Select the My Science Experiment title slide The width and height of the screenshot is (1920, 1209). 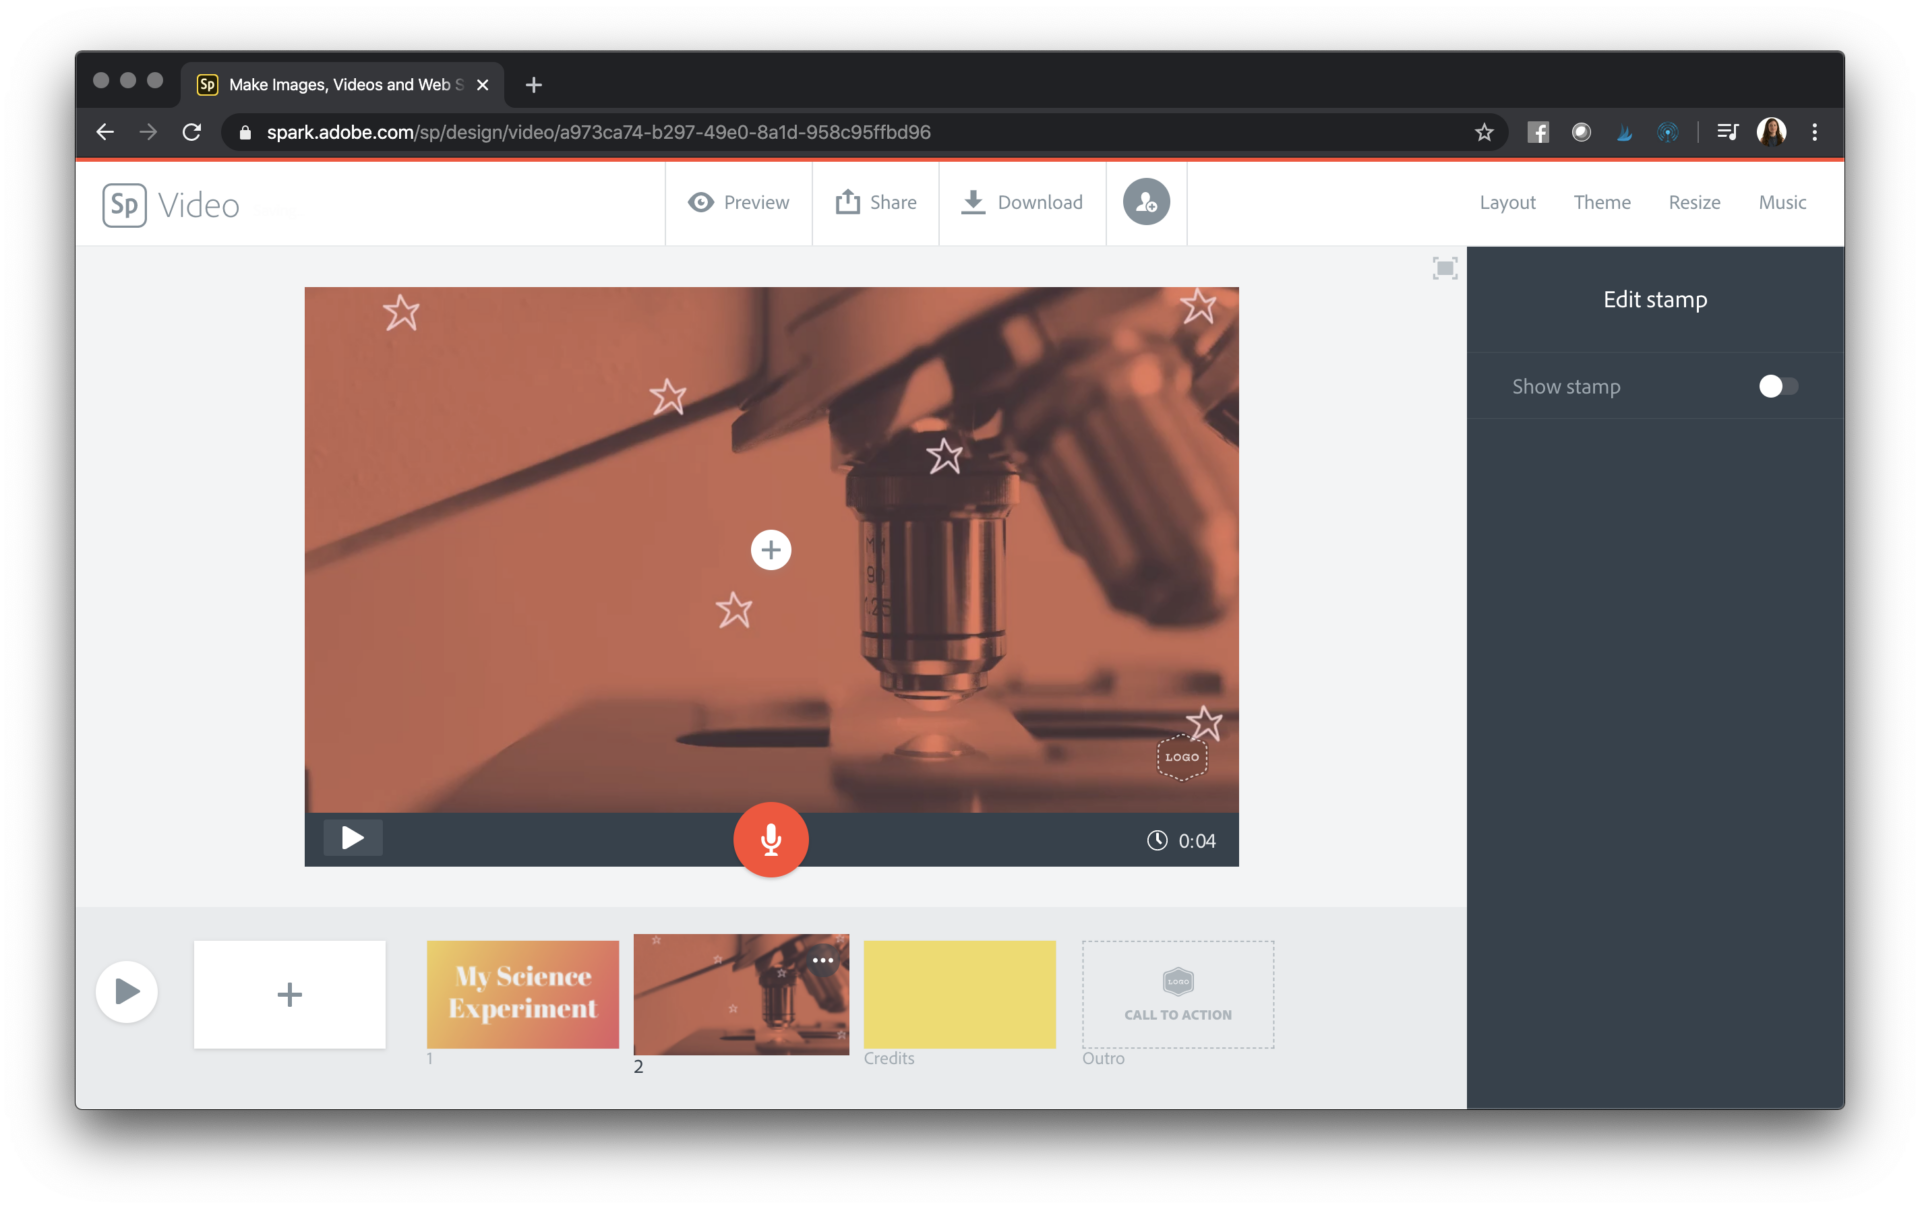click(x=522, y=994)
